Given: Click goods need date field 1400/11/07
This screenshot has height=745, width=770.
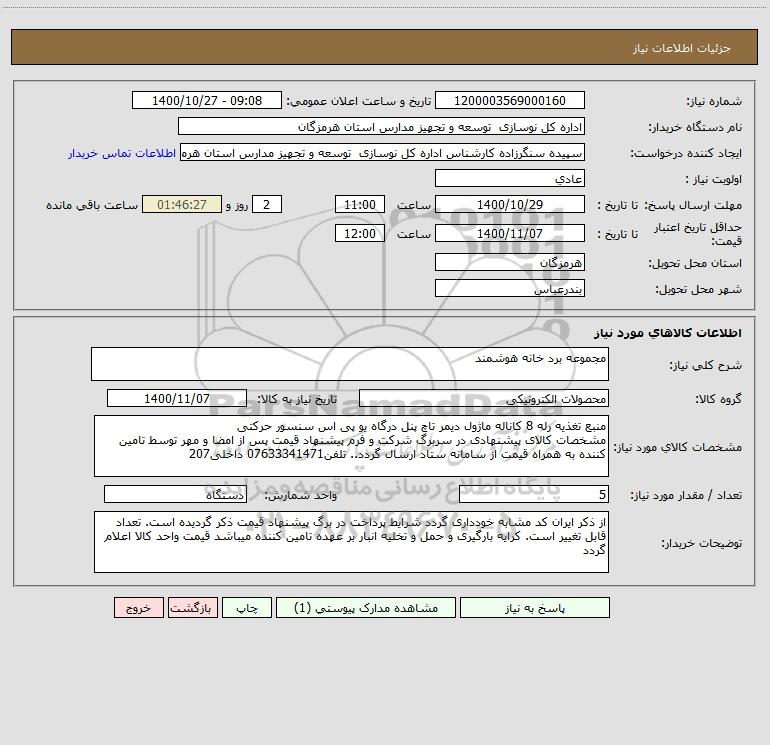Looking at the screenshot, I should click(177, 399).
